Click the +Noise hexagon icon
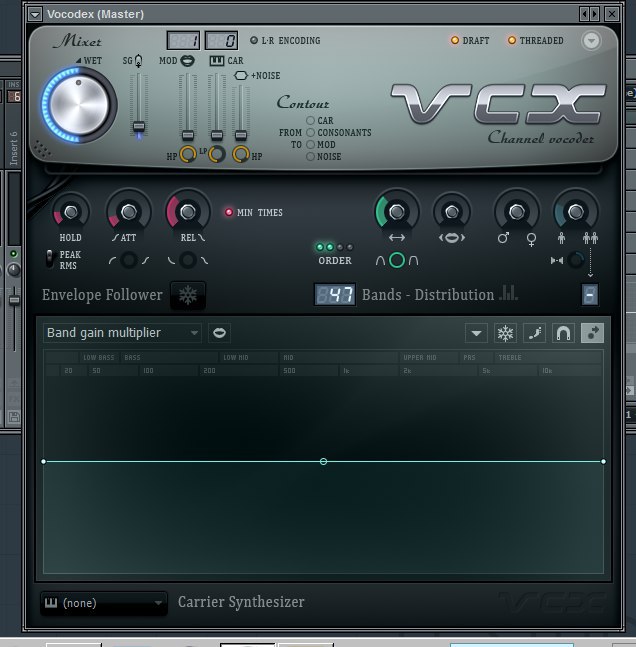 241,76
